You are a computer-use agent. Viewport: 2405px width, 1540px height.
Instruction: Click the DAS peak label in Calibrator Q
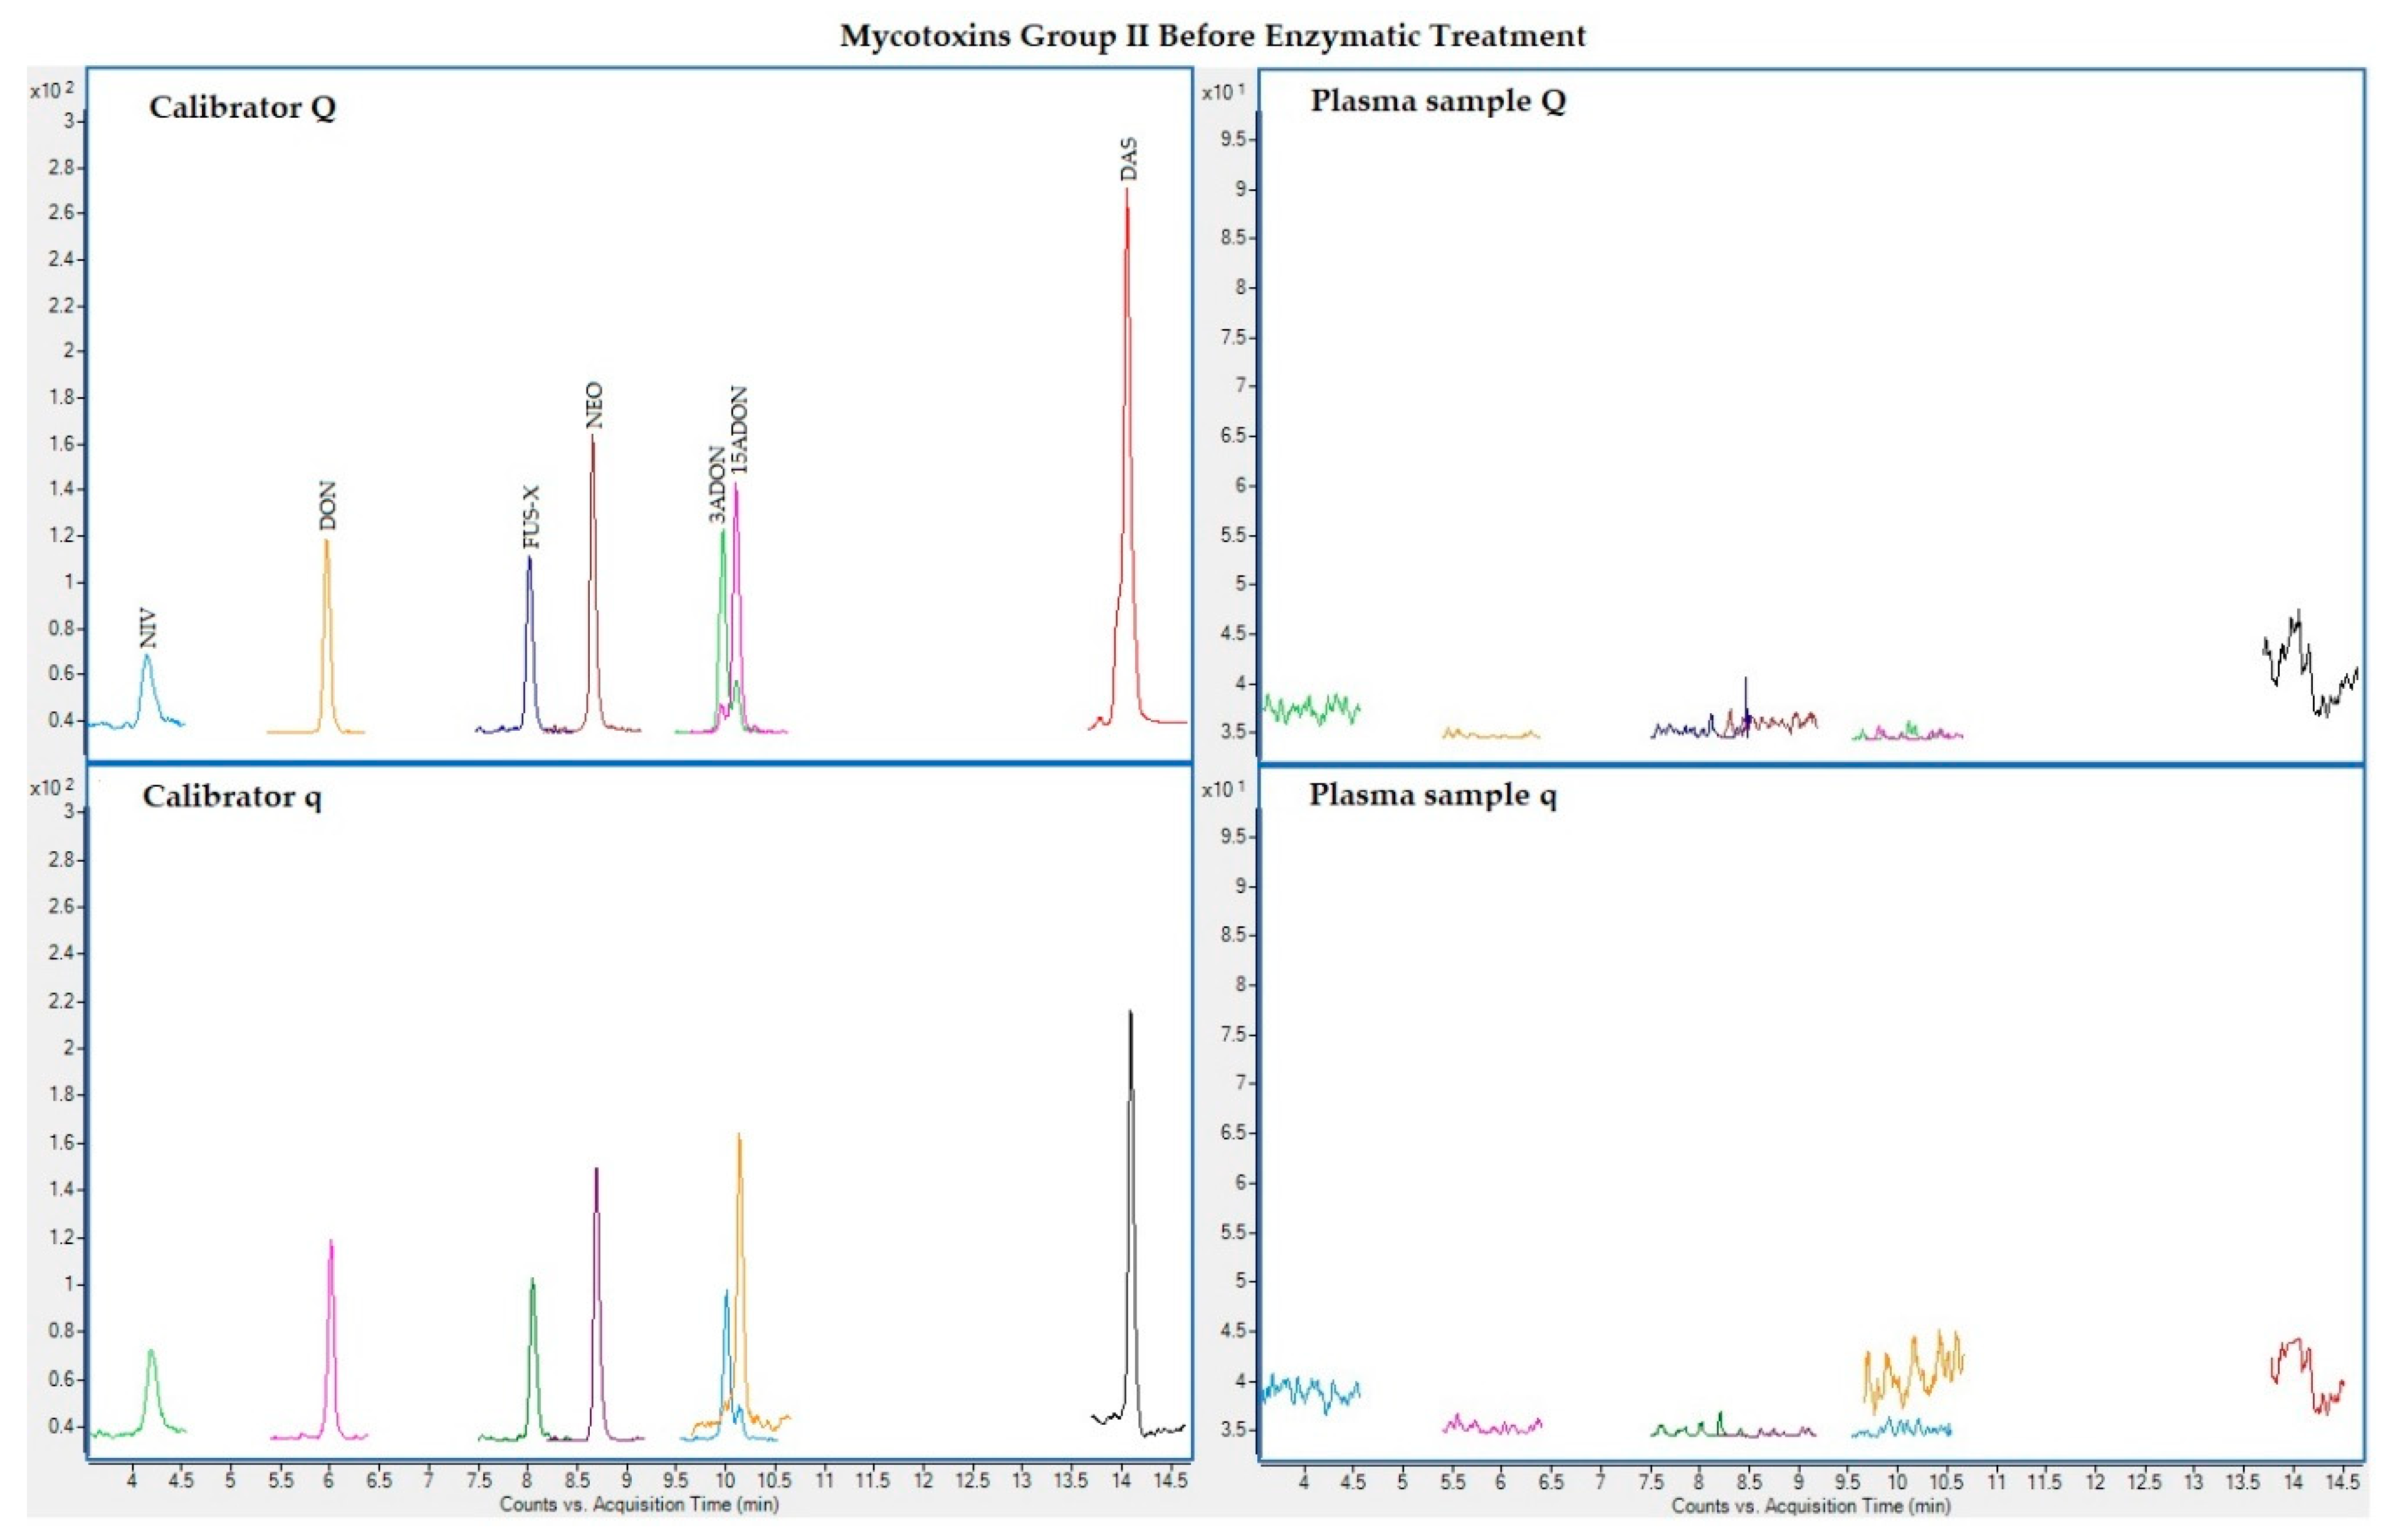tap(1128, 160)
